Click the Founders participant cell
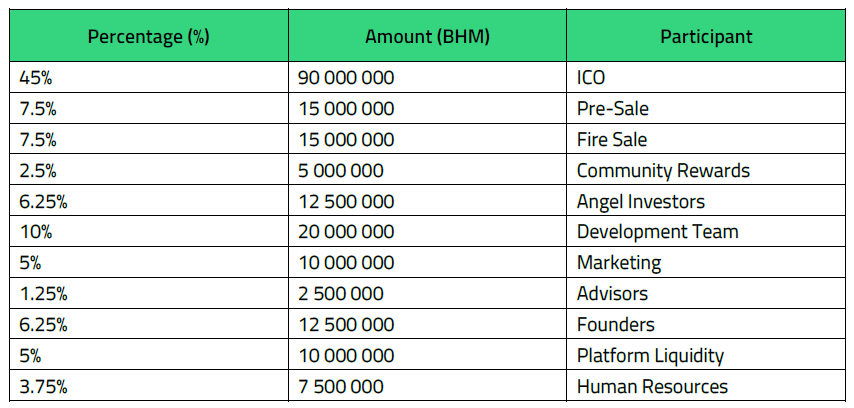The width and height of the screenshot is (854, 408). 615,325
